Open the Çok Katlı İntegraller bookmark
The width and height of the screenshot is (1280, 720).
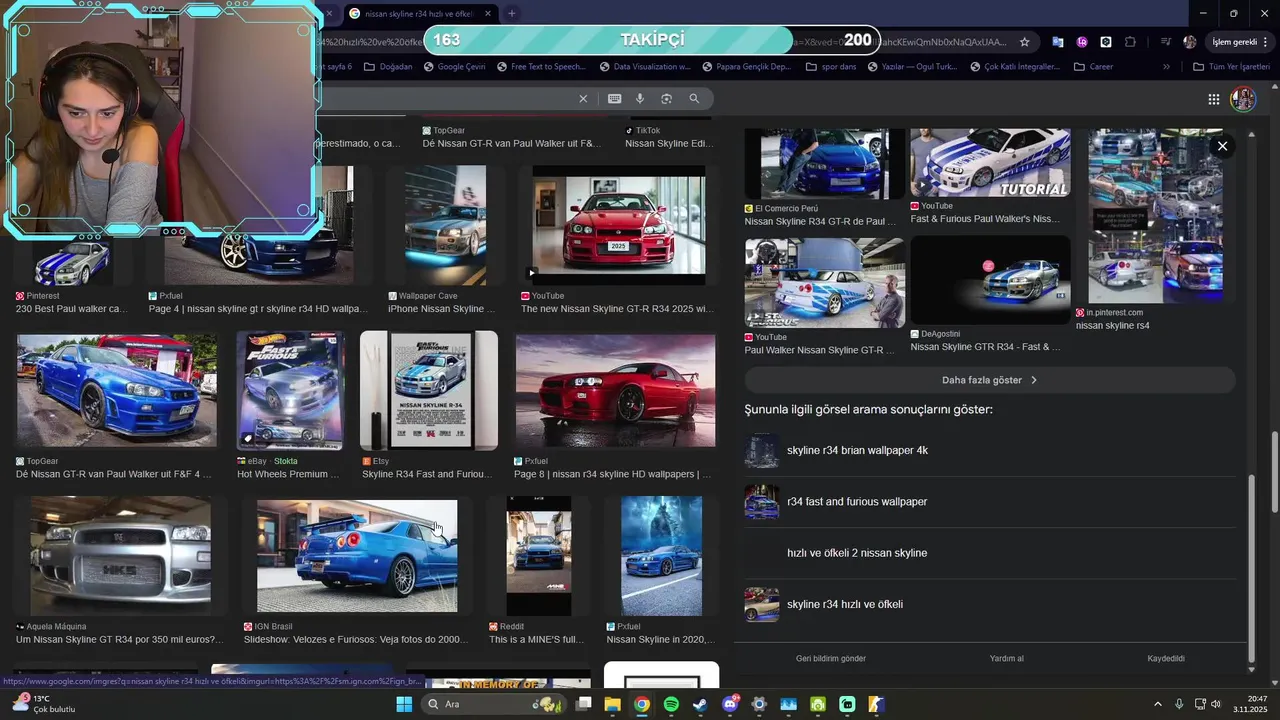point(1015,67)
